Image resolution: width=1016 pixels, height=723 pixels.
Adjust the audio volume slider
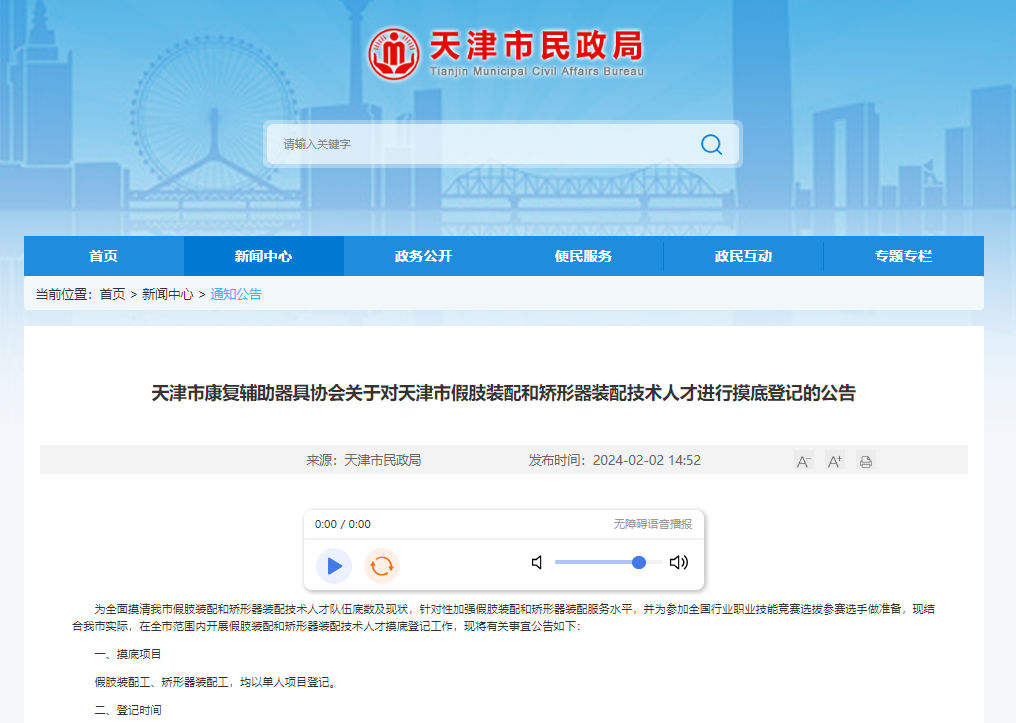pyautogui.click(x=608, y=562)
